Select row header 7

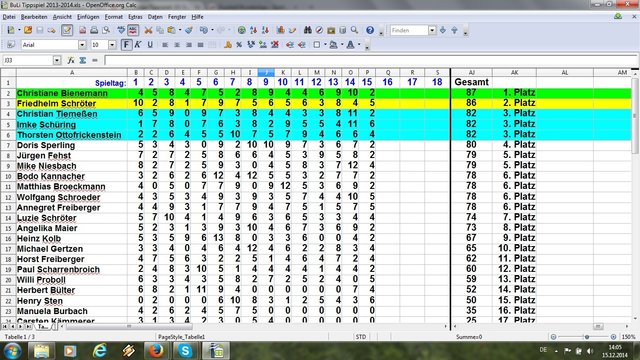[x=8, y=145]
